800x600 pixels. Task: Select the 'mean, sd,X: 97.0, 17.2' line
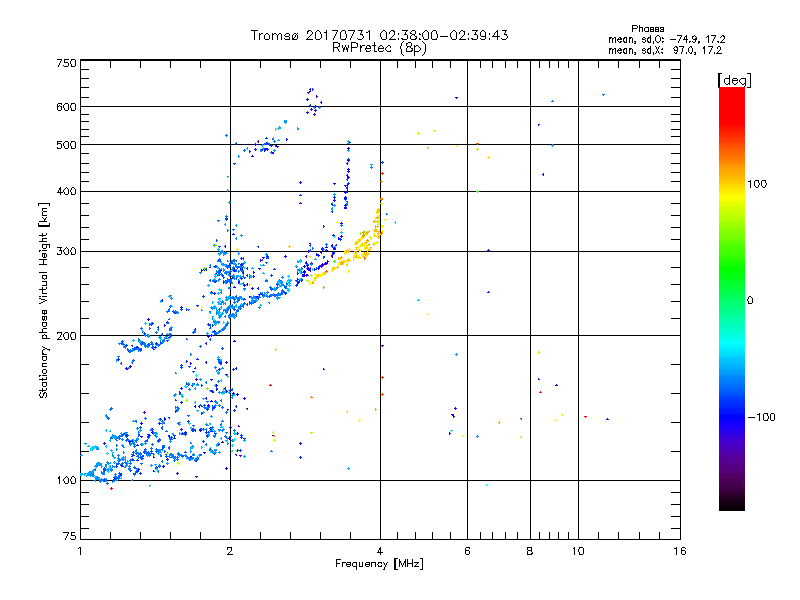(x=665, y=50)
